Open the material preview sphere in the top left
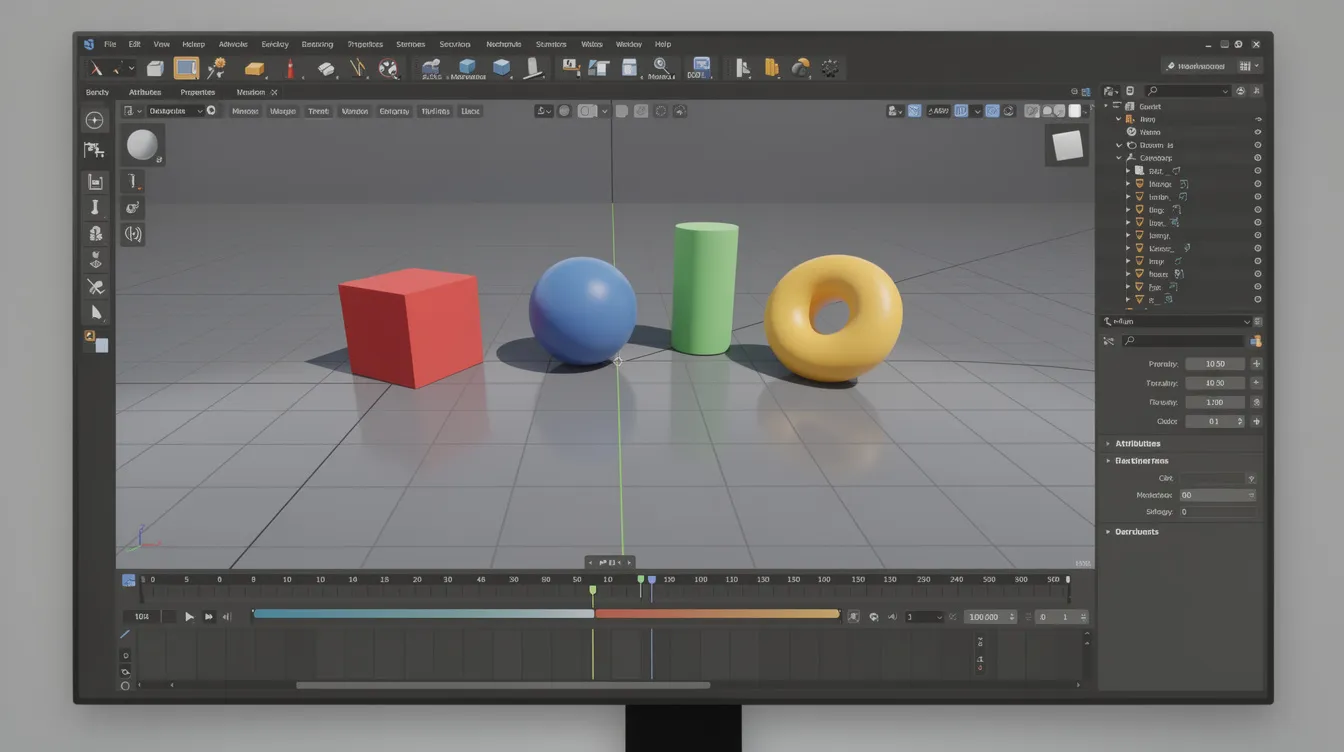 click(142, 146)
